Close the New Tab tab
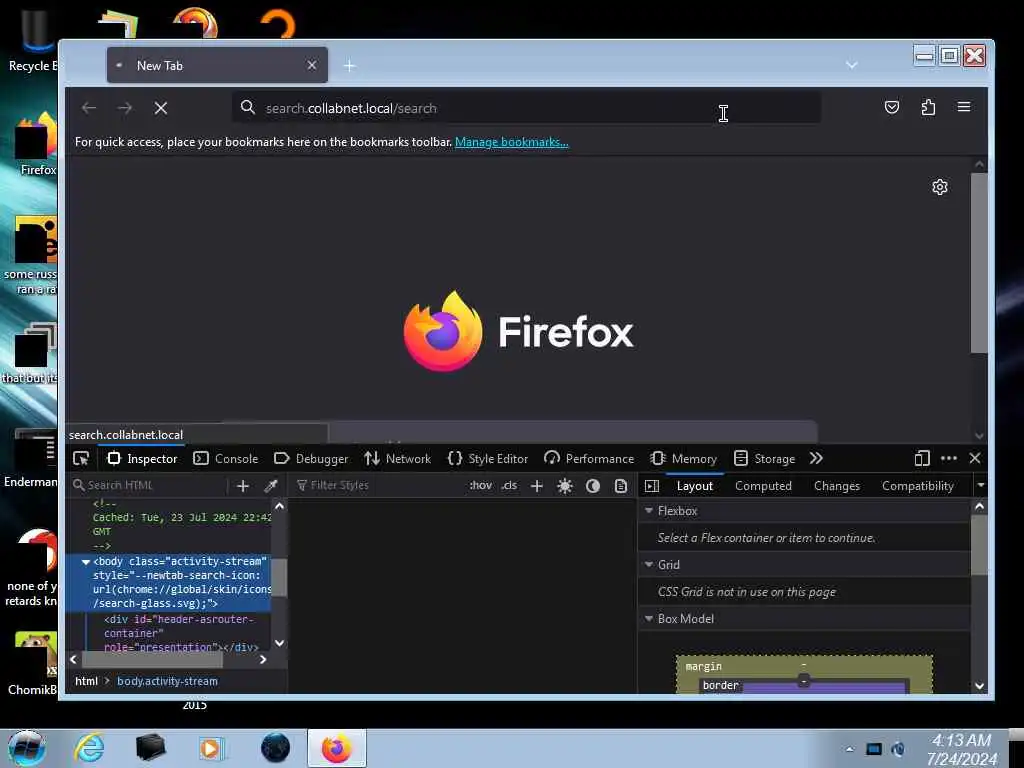The image size is (1024, 768). (312, 65)
